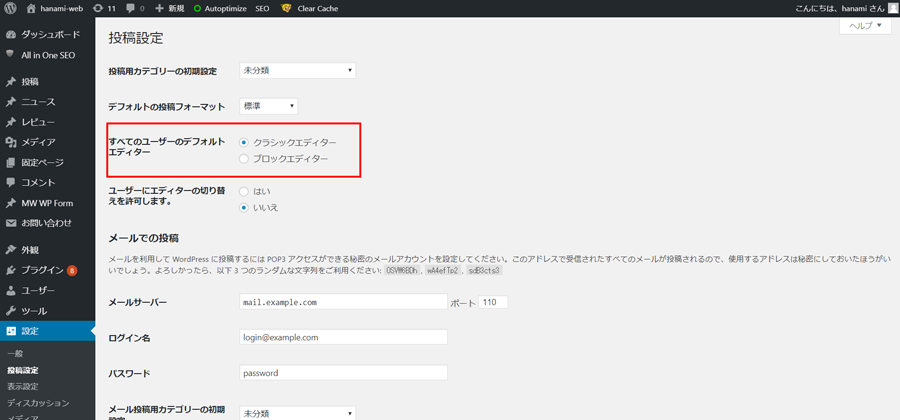Click the pin icon beside 投稿
The height and width of the screenshot is (420, 900).
coord(10,82)
